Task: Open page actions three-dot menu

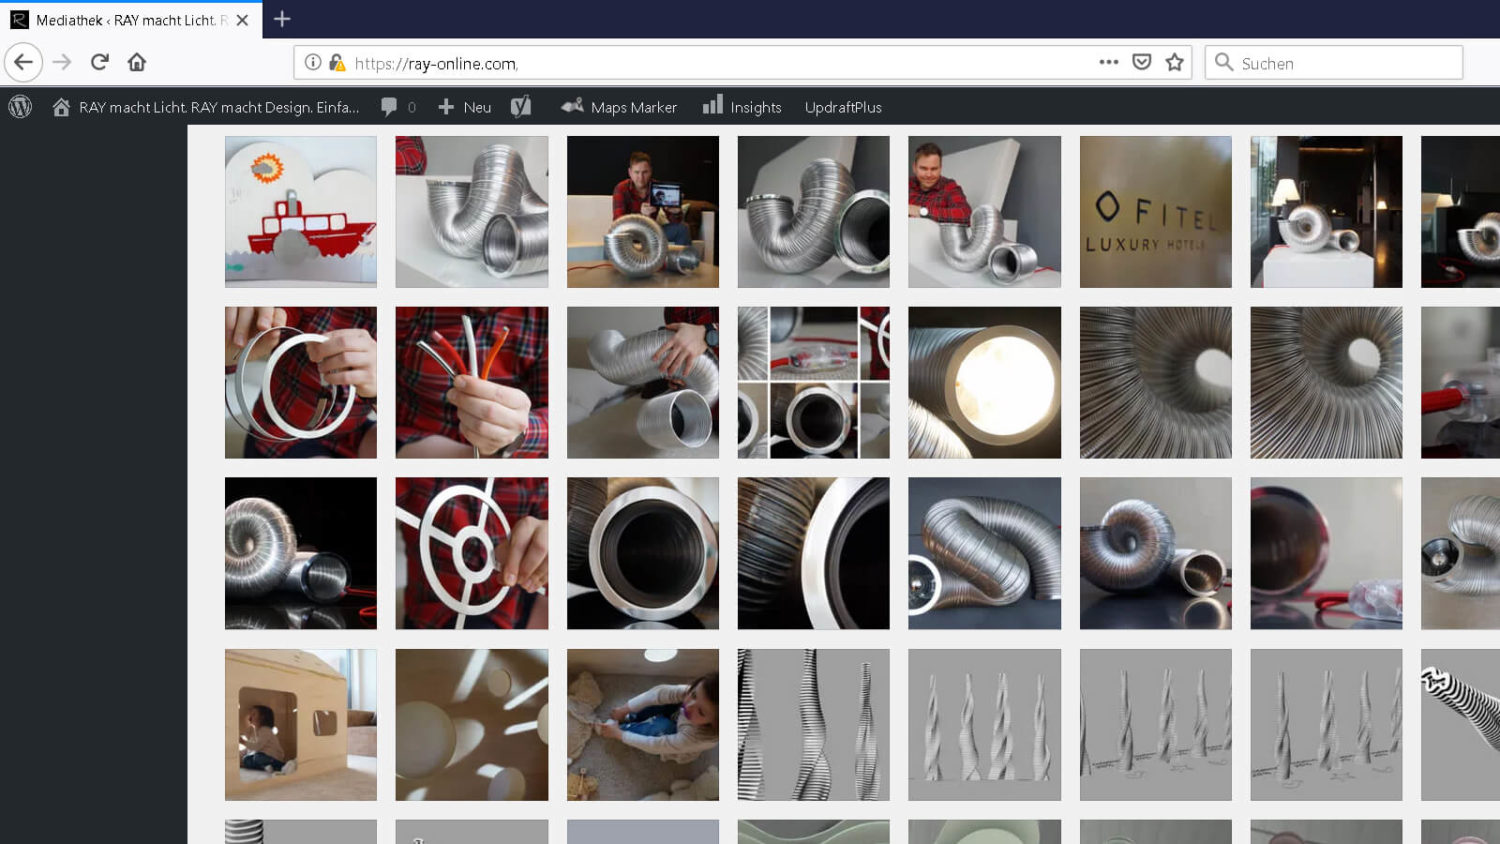Action: (x=1108, y=62)
